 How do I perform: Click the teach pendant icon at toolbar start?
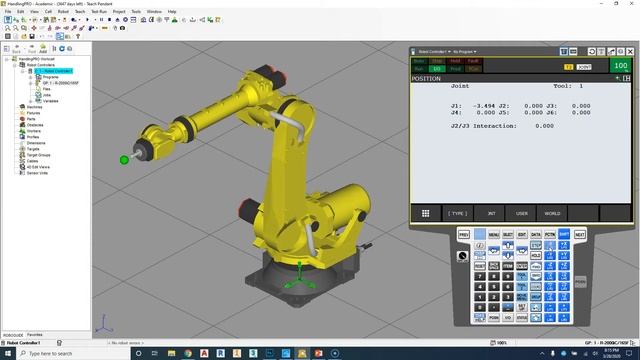7,20
